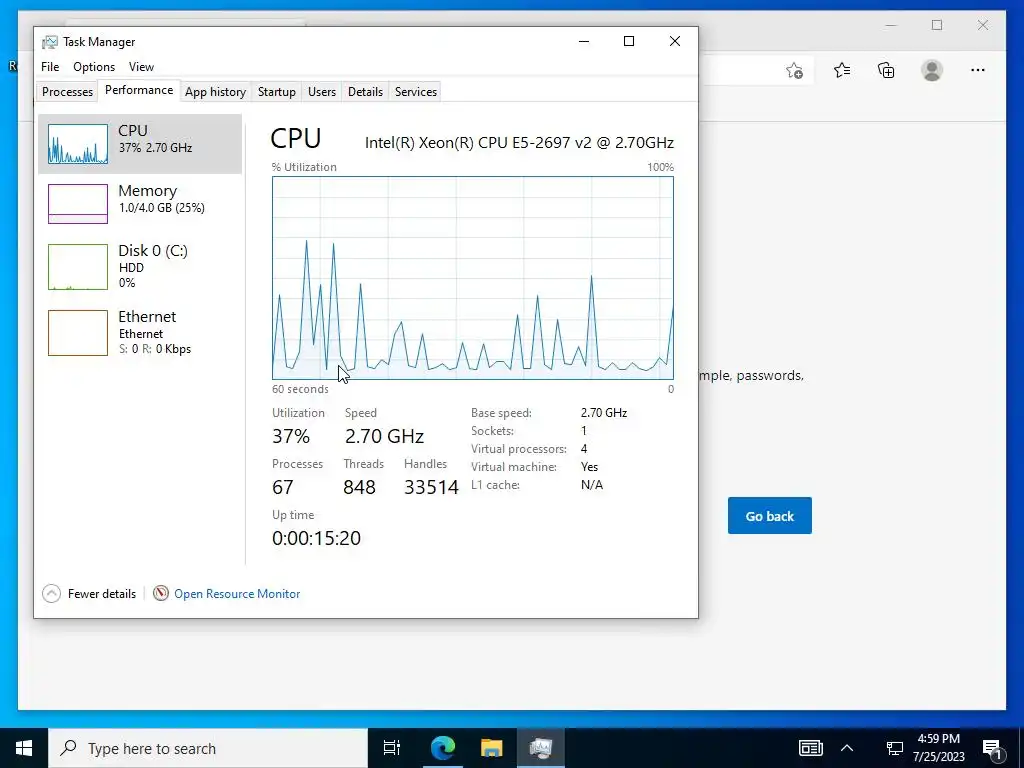Select the Disk 0 (C:) mini graph
Screen dimensions: 1024x768
tap(78, 266)
